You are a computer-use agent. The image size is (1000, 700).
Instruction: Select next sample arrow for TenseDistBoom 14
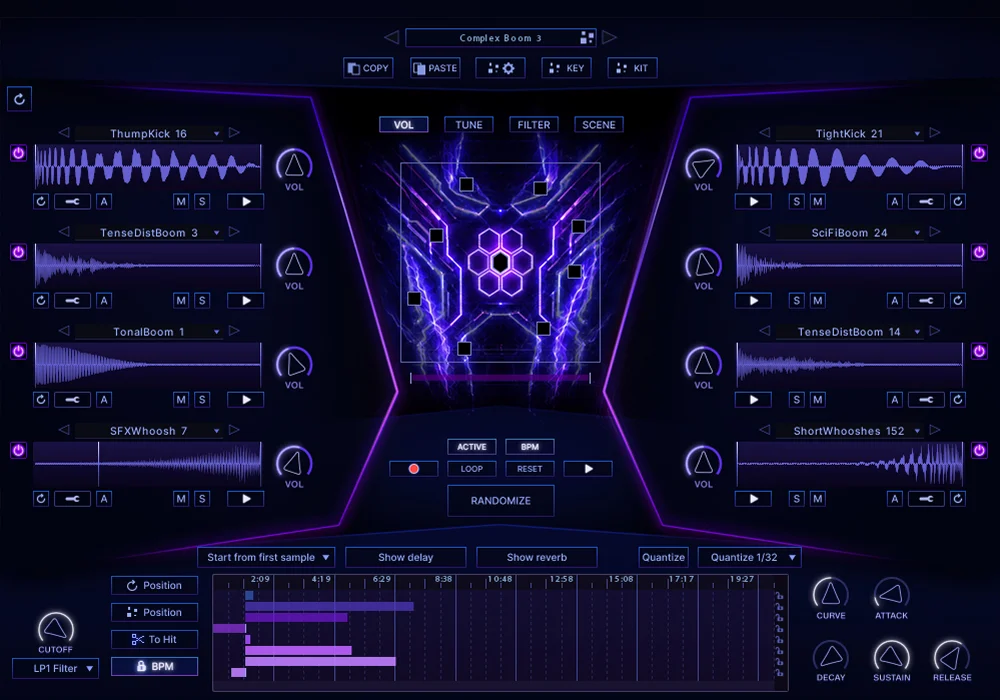coord(935,331)
